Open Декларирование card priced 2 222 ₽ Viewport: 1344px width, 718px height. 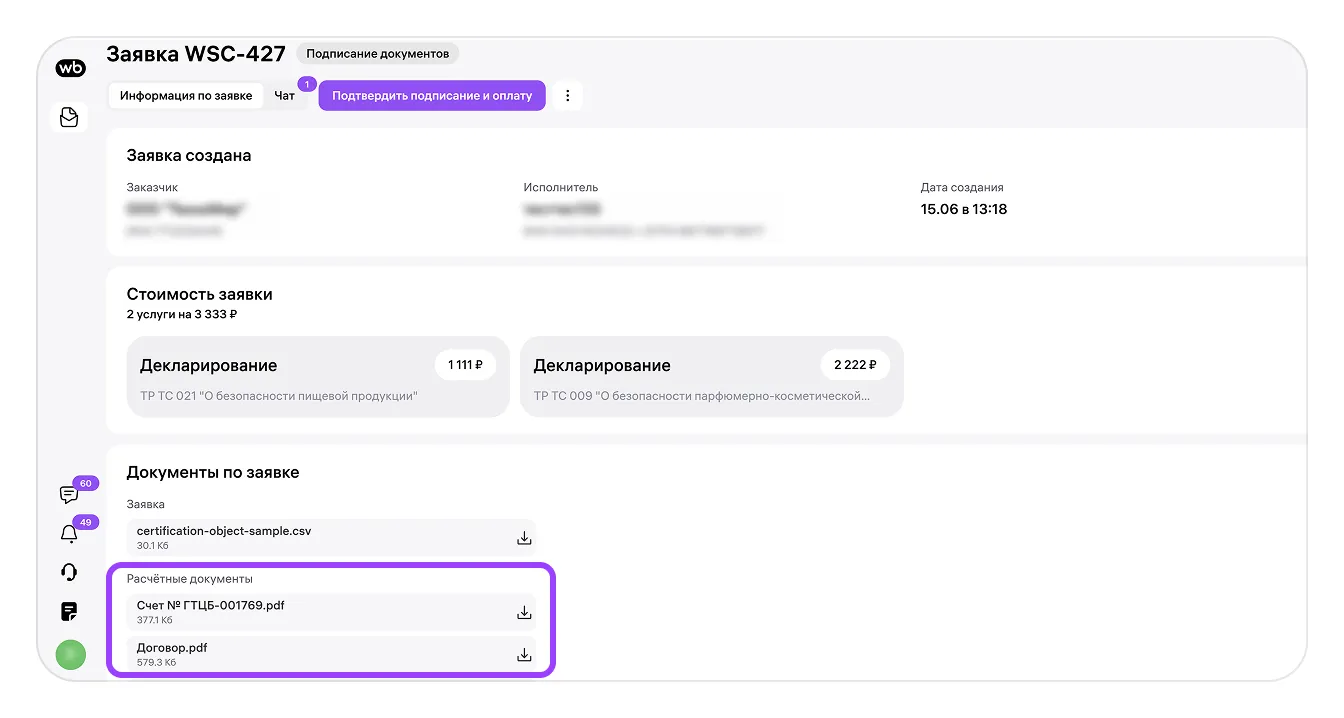pos(712,376)
